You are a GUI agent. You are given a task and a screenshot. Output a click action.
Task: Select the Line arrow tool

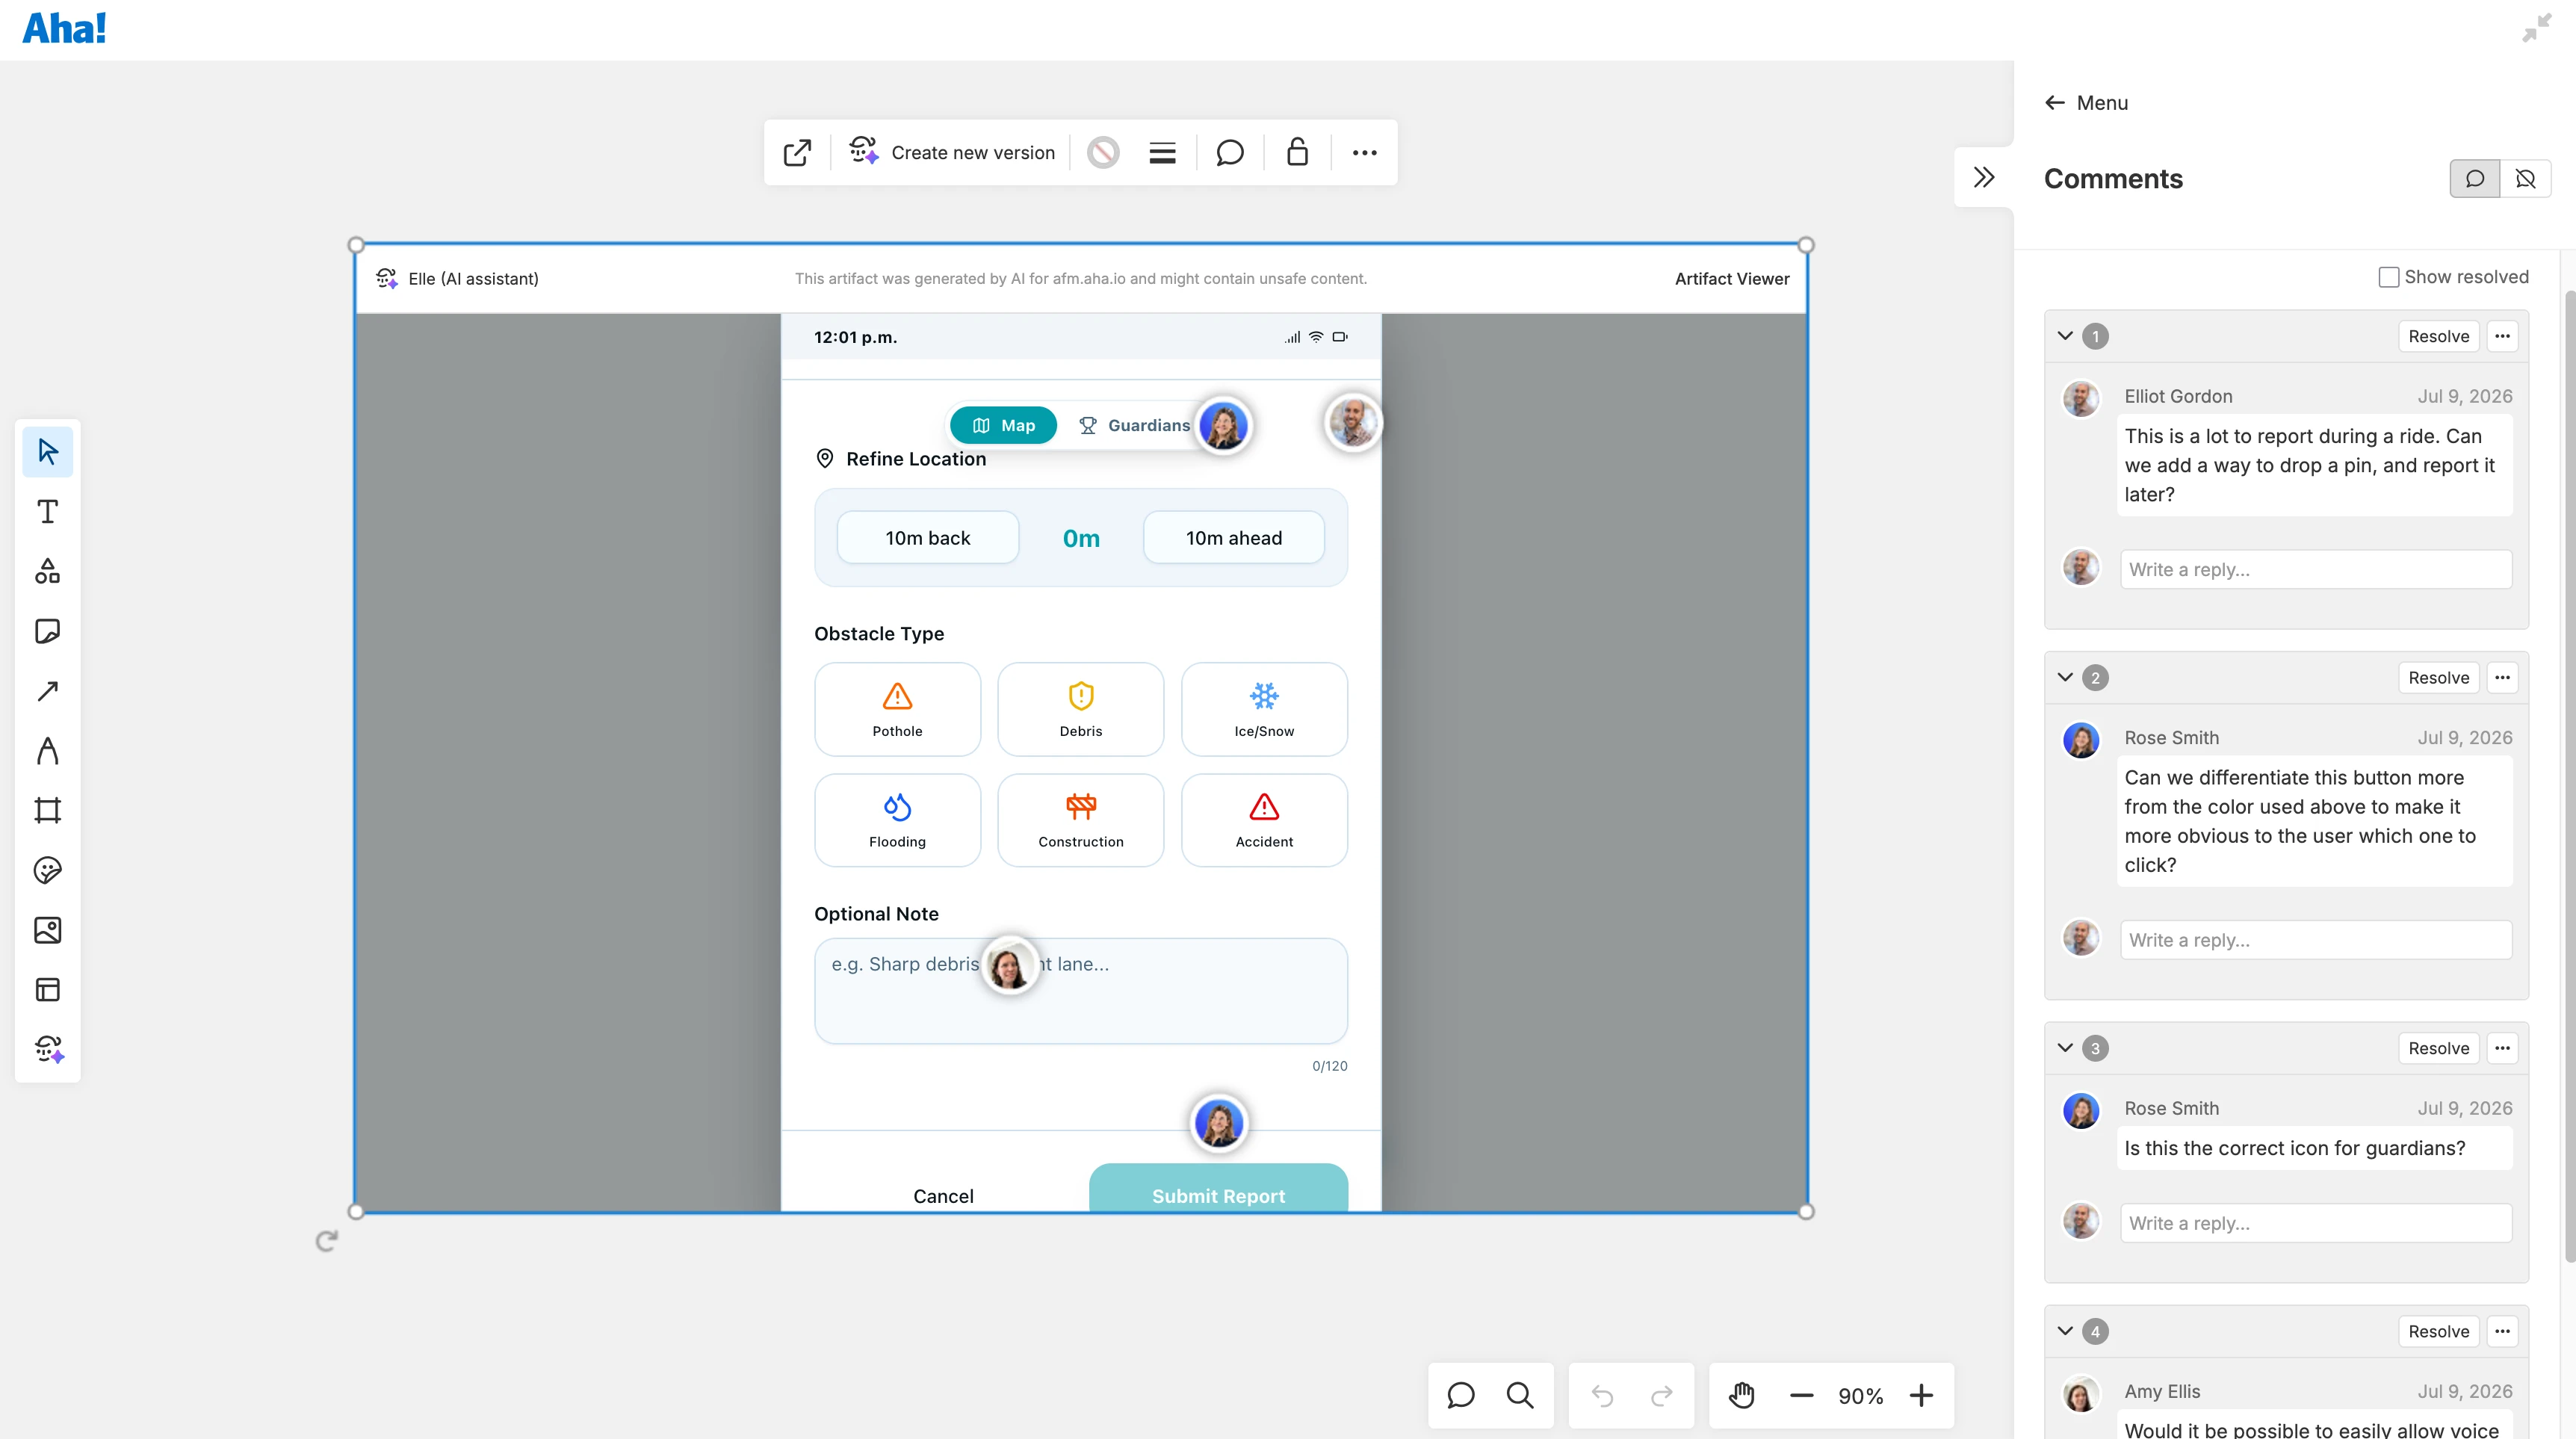[47, 691]
